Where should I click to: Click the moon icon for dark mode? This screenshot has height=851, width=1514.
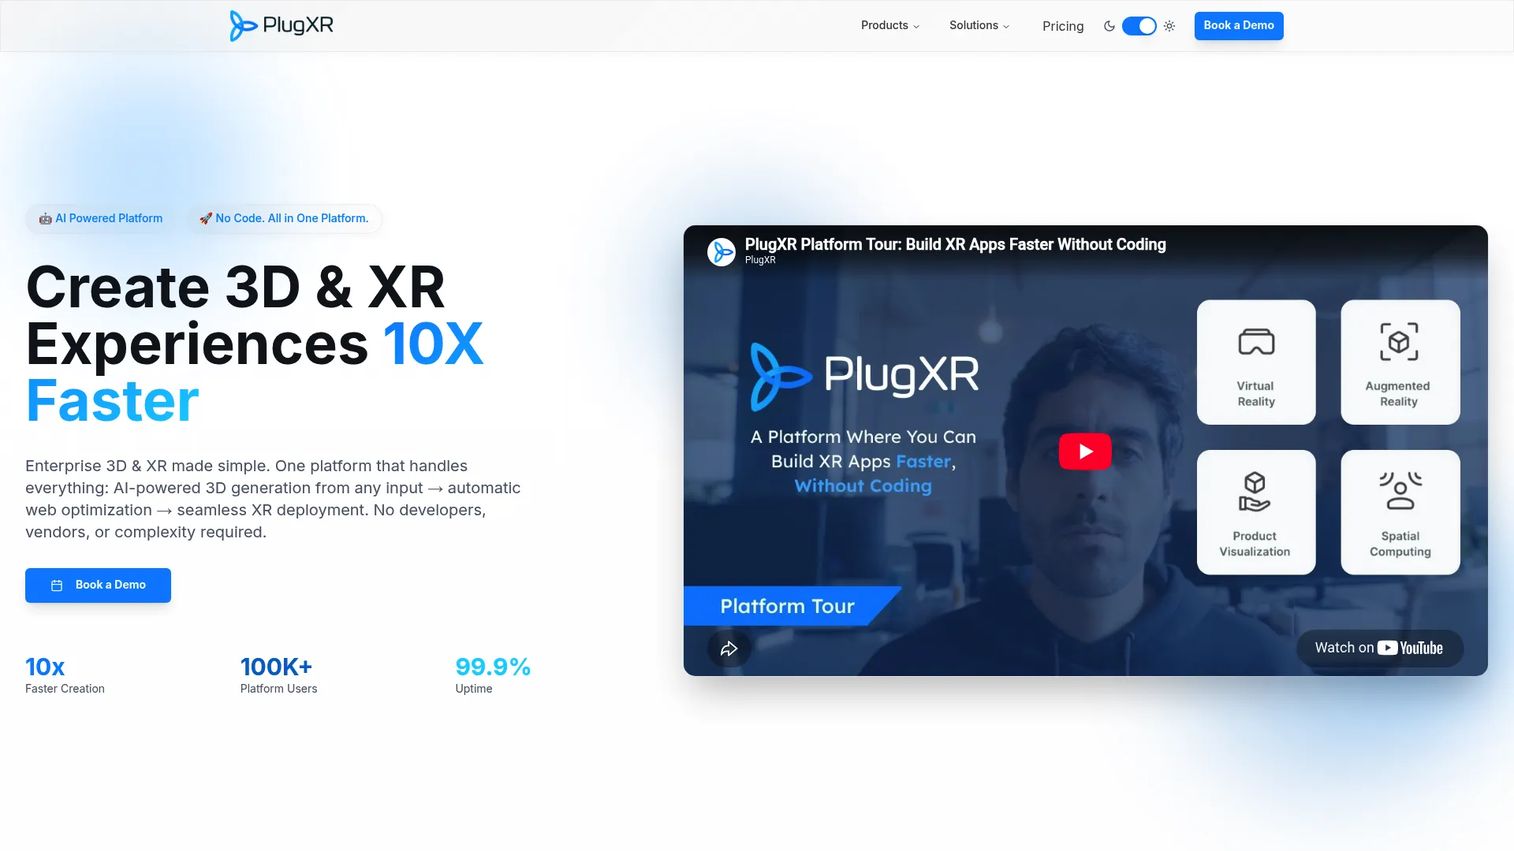pos(1109,26)
